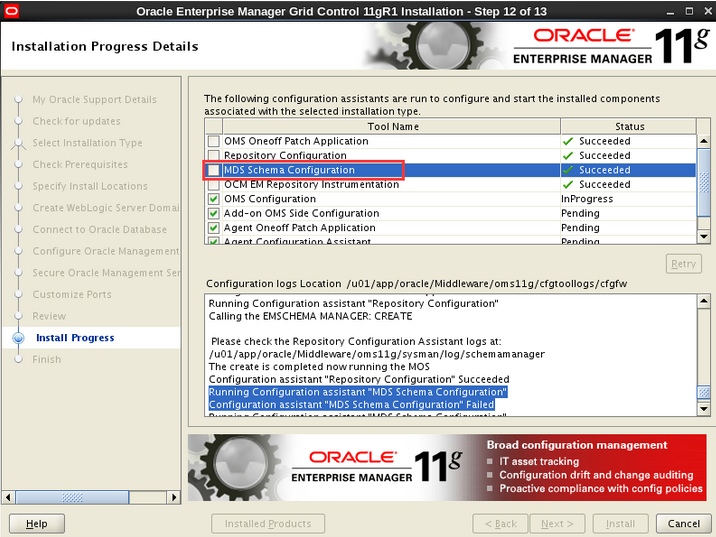Click green check icon in OCM EM Repository Instrumentation row
Screen dimensions: 716x537
point(568,184)
